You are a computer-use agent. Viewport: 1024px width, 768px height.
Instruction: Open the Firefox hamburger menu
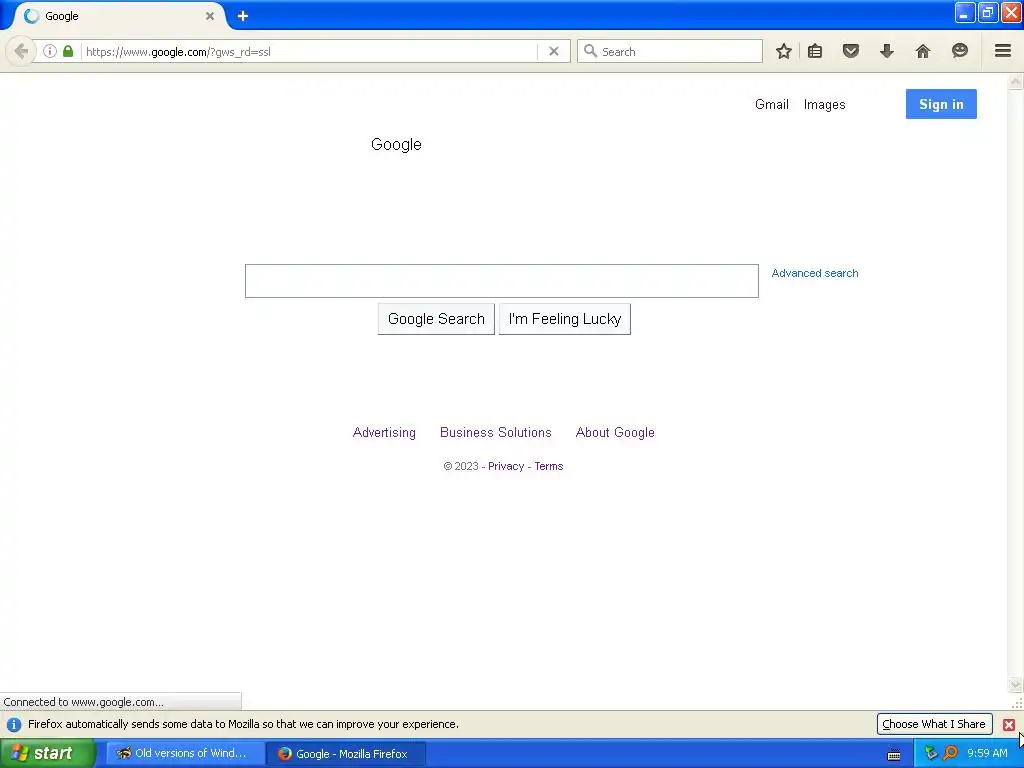pyautogui.click(x=1002, y=50)
